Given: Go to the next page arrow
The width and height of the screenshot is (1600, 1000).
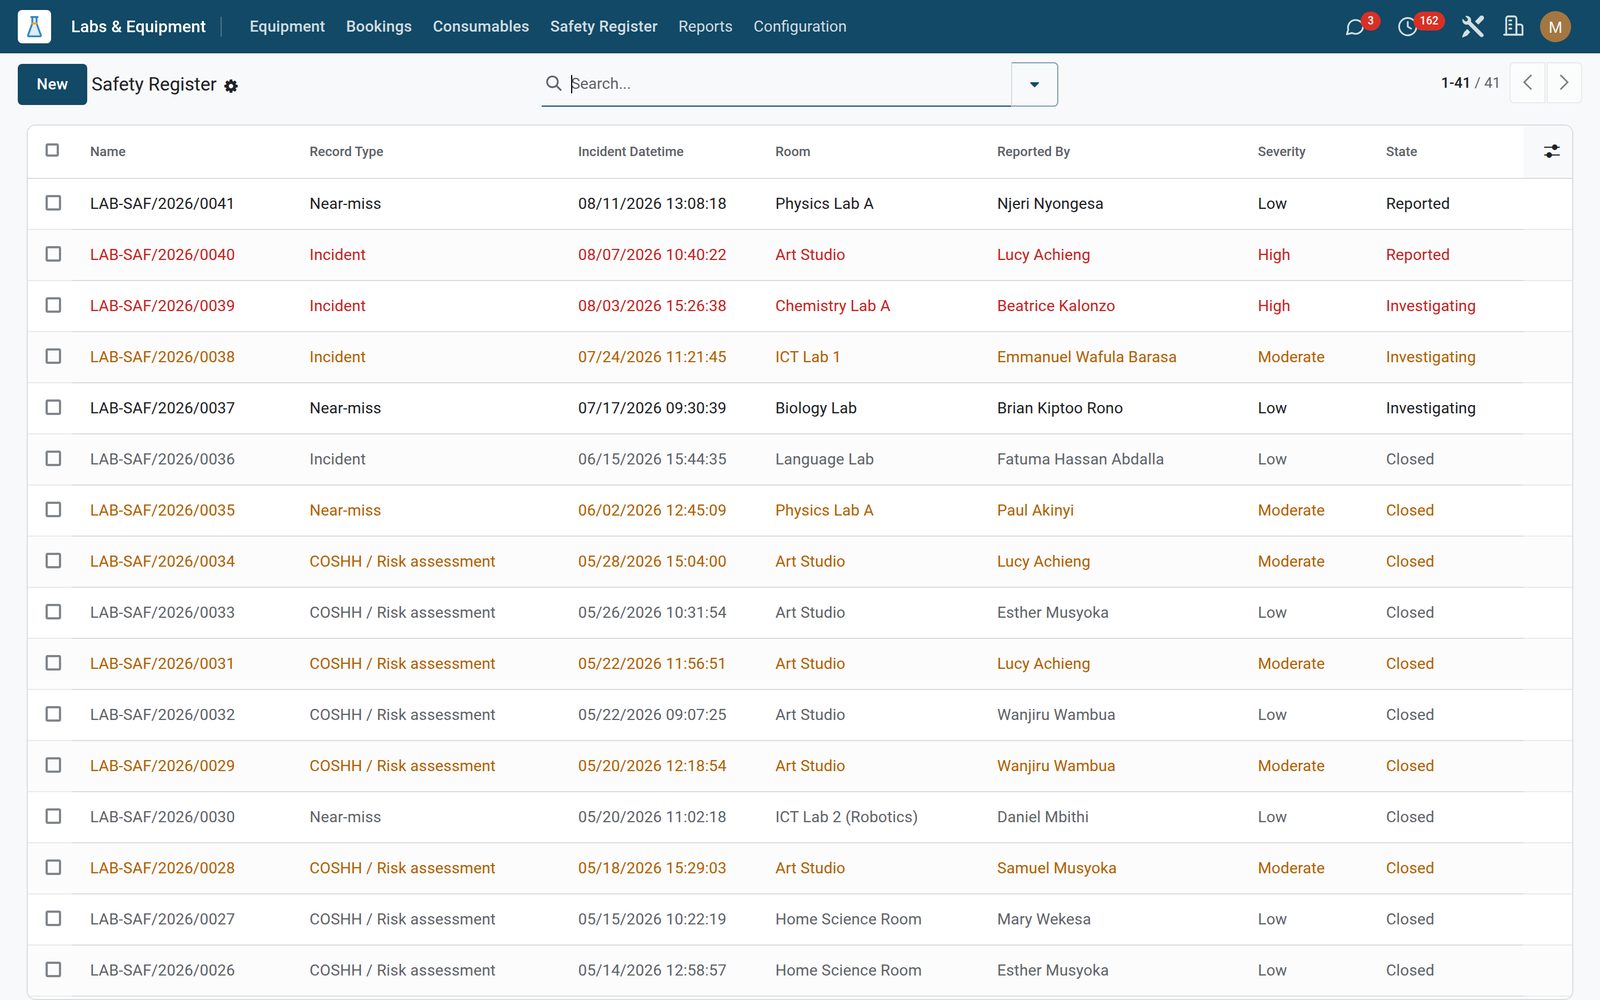Looking at the screenshot, I should [1564, 83].
